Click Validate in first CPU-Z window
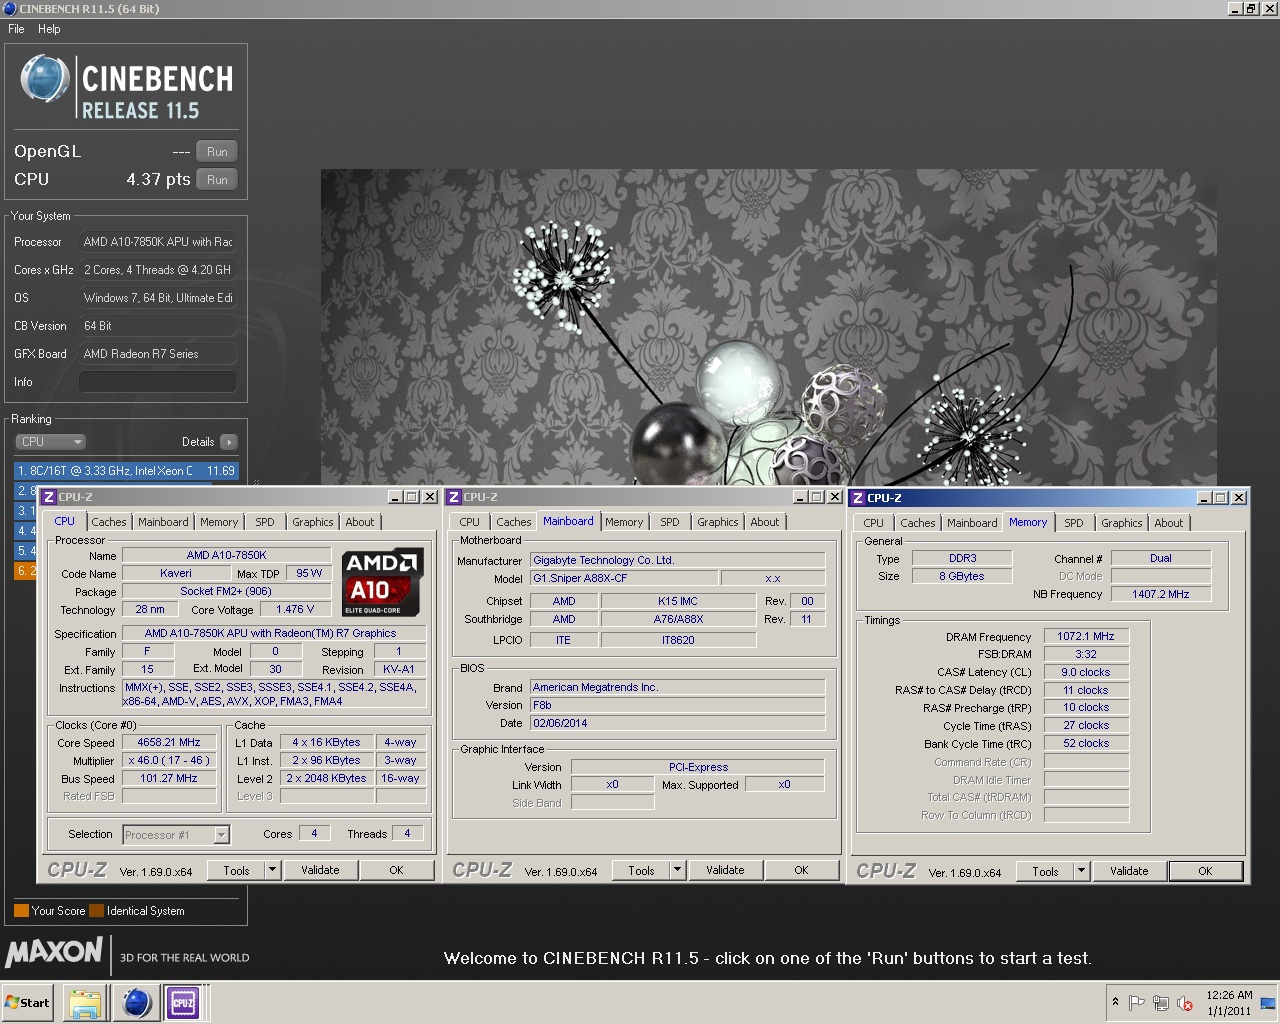The width and height of the screenshot is (1280, 1024). click(320, 870)
